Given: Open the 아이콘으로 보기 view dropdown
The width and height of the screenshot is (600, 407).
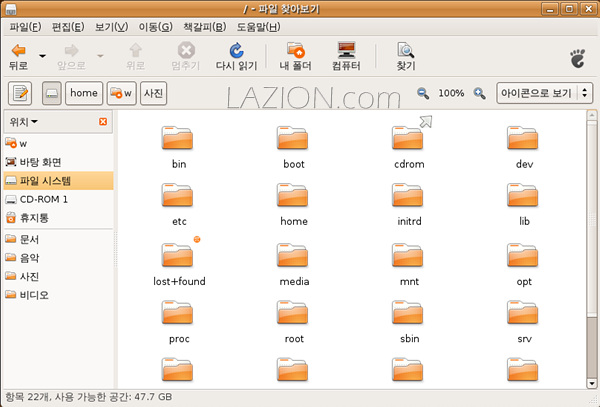Looking at the screenshot, I should click(x=545, y=93).
